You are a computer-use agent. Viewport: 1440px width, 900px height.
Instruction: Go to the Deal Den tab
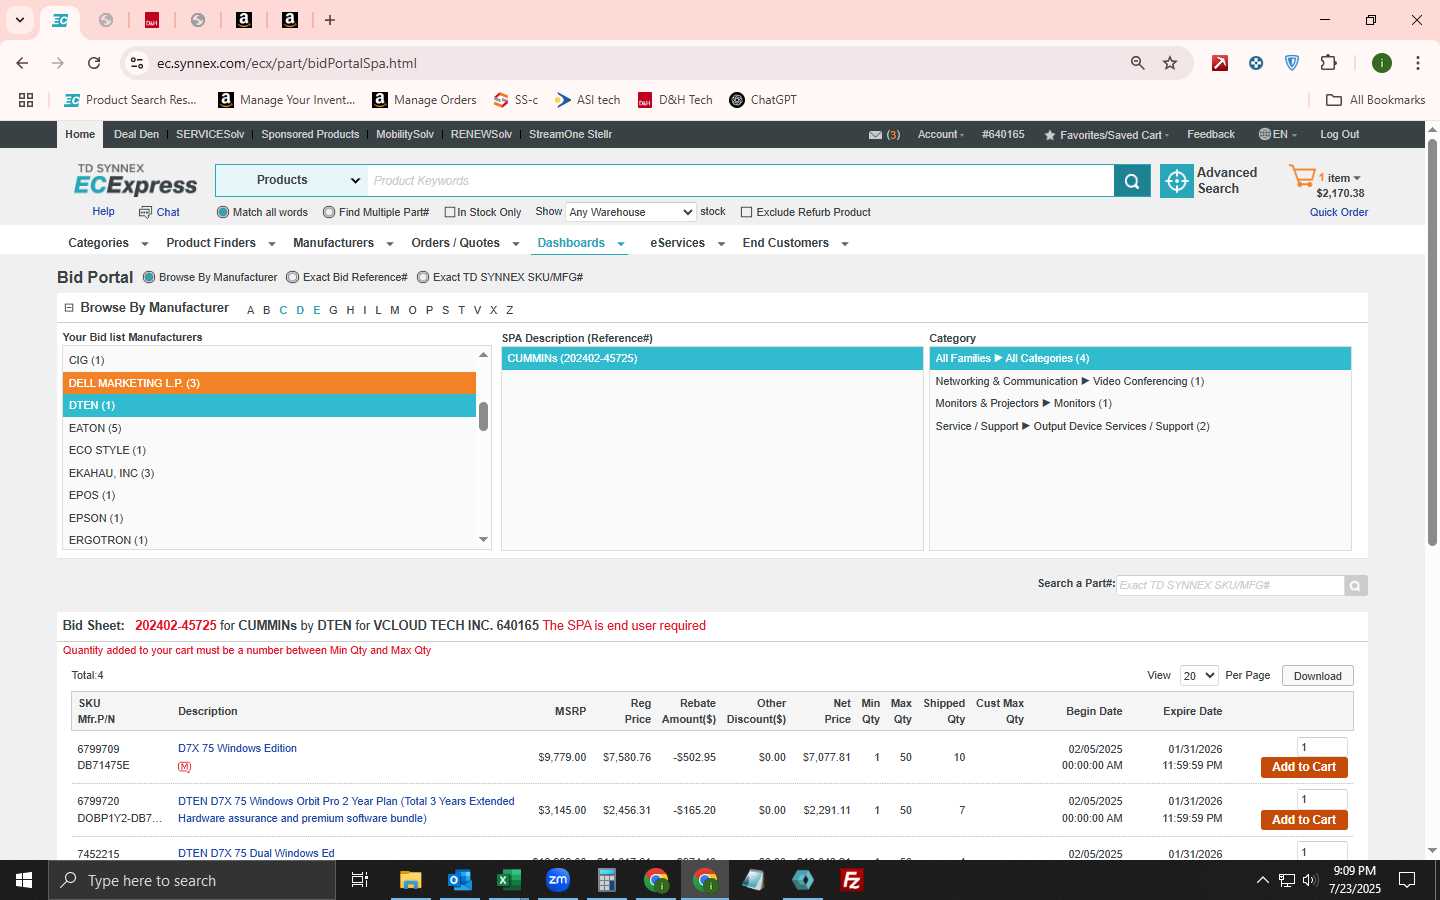coord(136,134)
